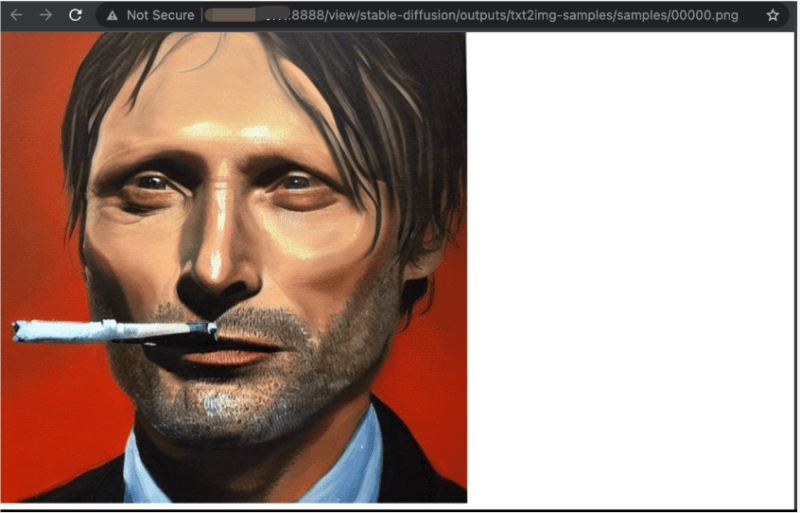
Task: Reload the page with the refresh icon
Action: click(76, 15)
